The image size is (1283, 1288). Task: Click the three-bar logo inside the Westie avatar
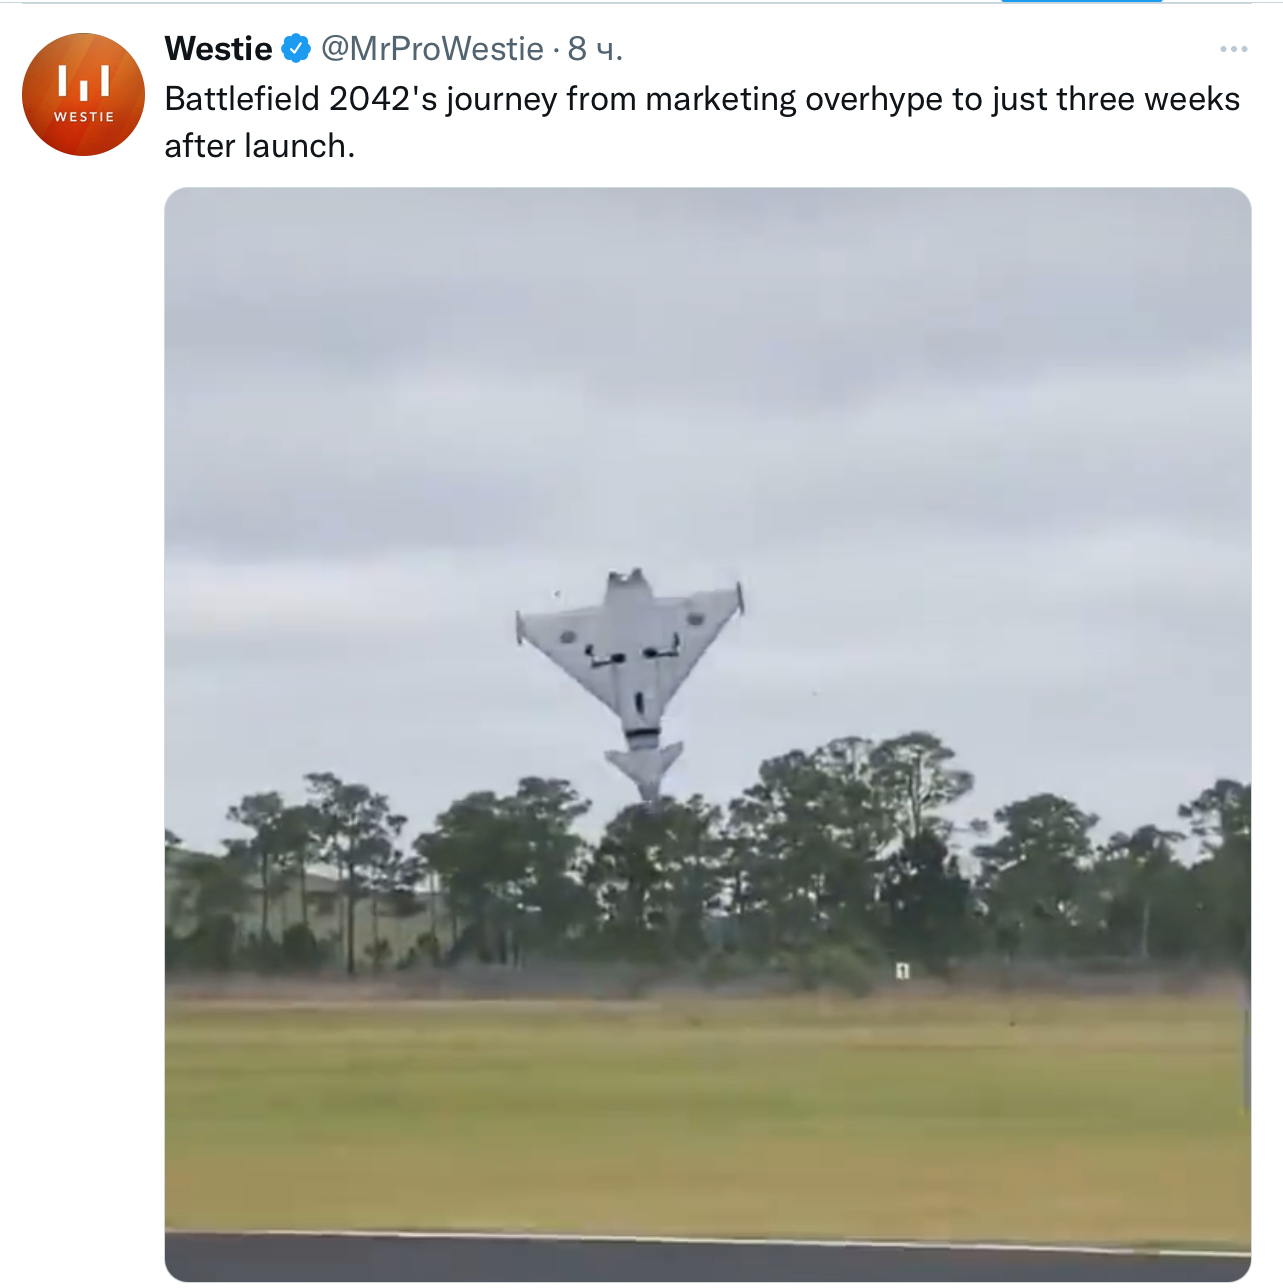coord(84,82)
